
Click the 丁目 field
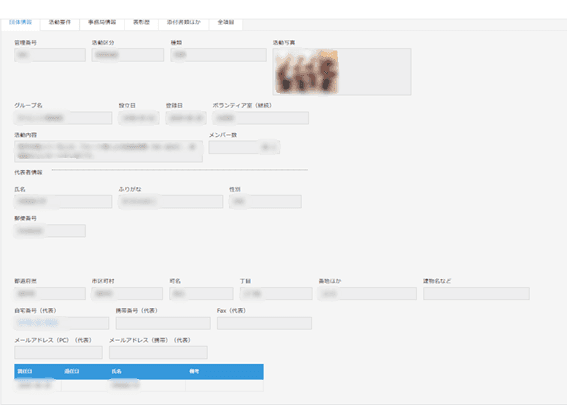276,294
